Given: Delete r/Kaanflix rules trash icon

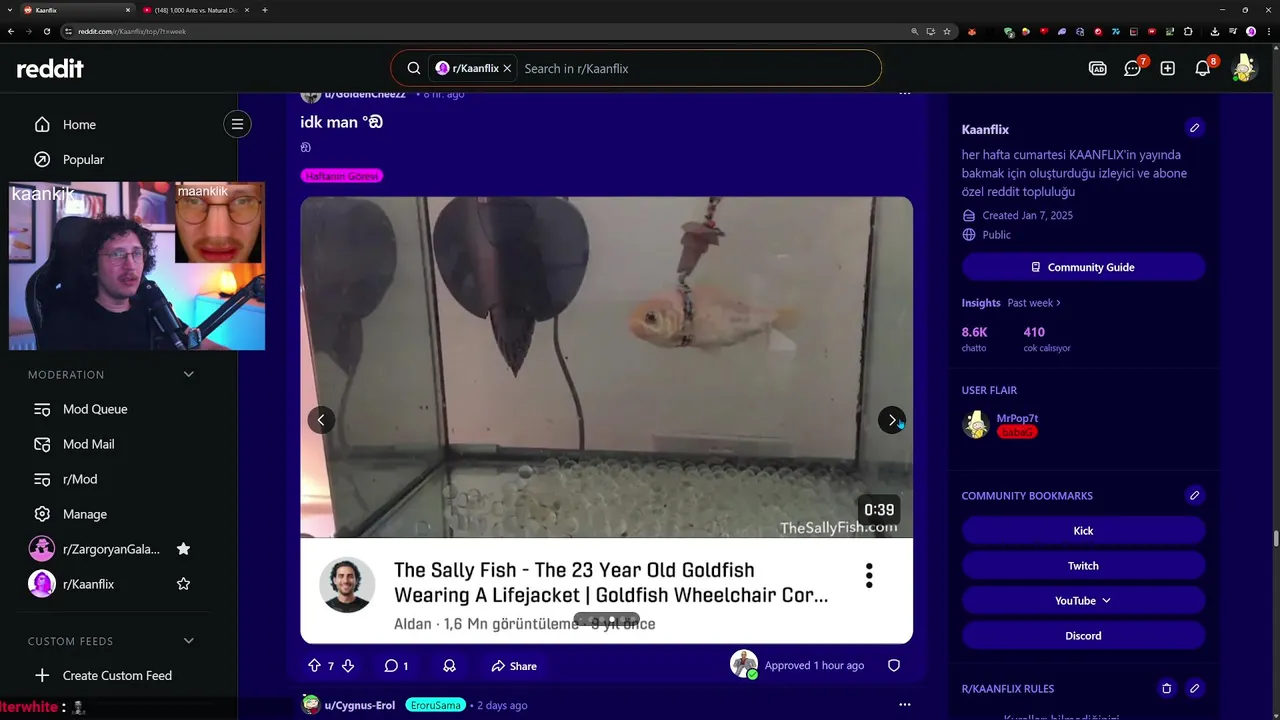Looking at the screenshot, I should click(x=1166, y=688).
